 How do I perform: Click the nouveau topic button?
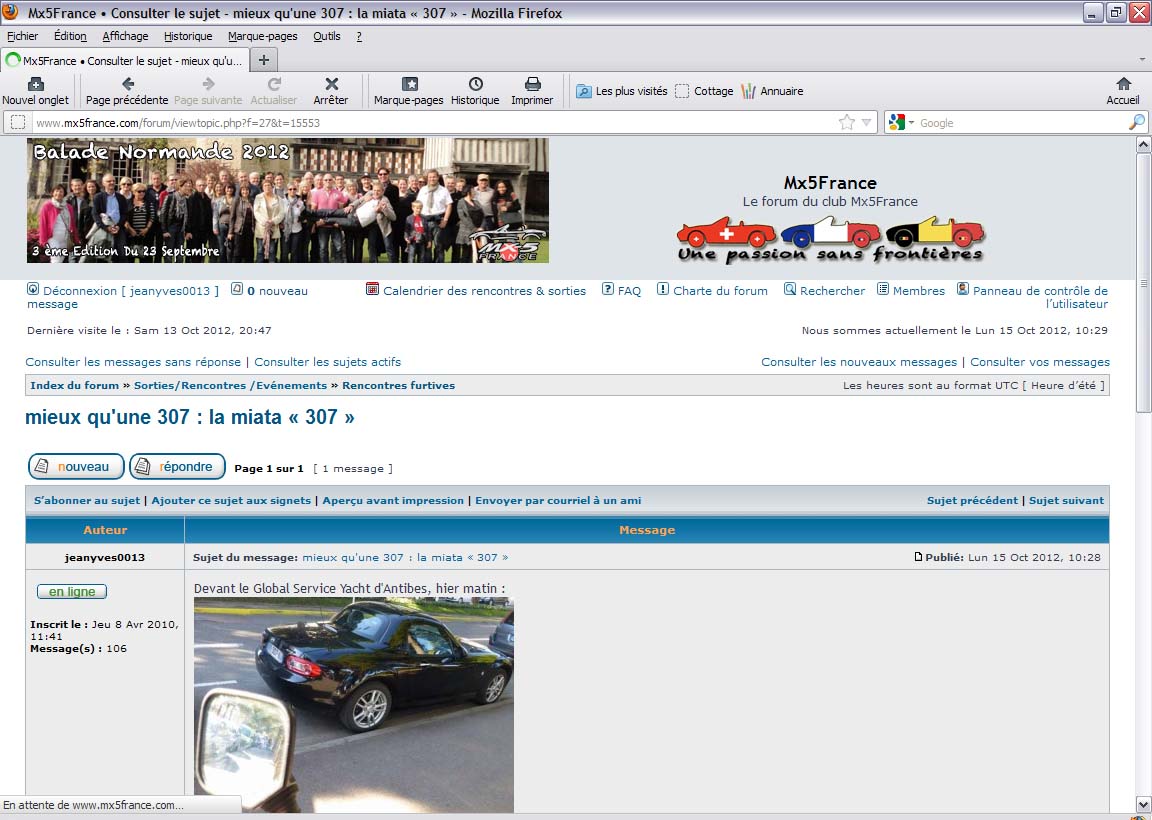point(76,467)
